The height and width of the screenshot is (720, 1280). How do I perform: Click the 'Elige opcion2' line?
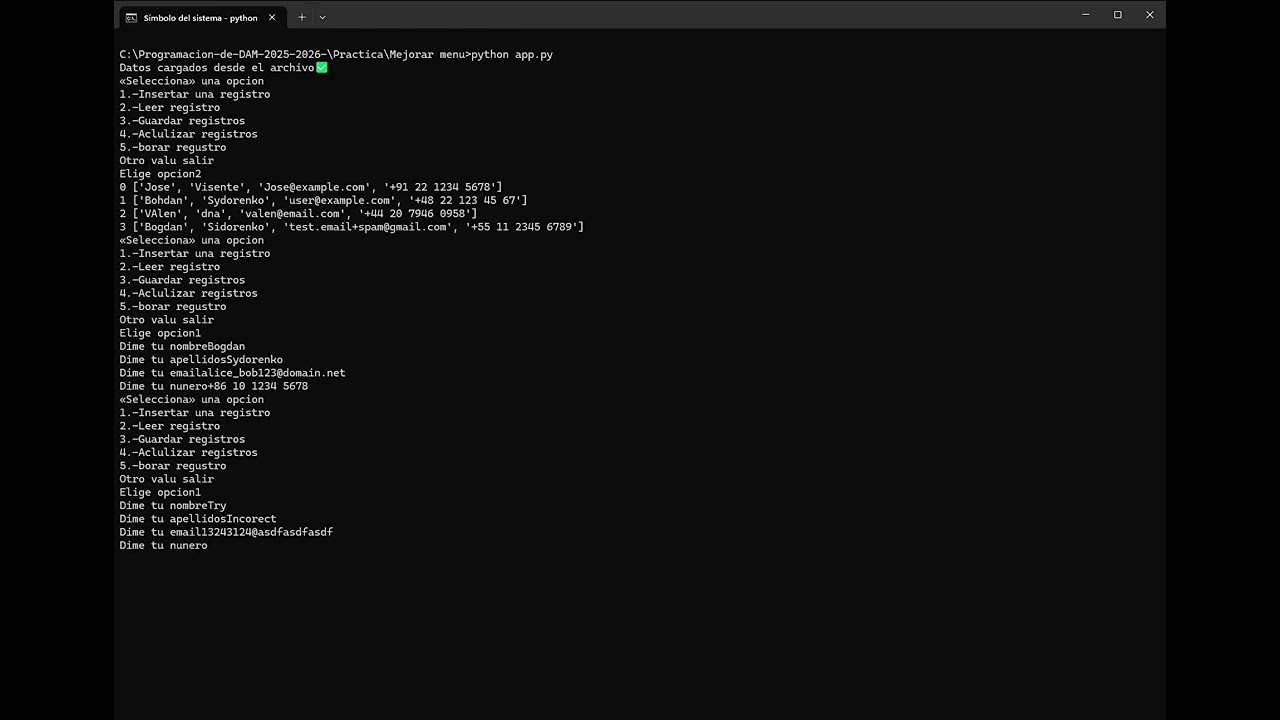[x=160, y=174]
